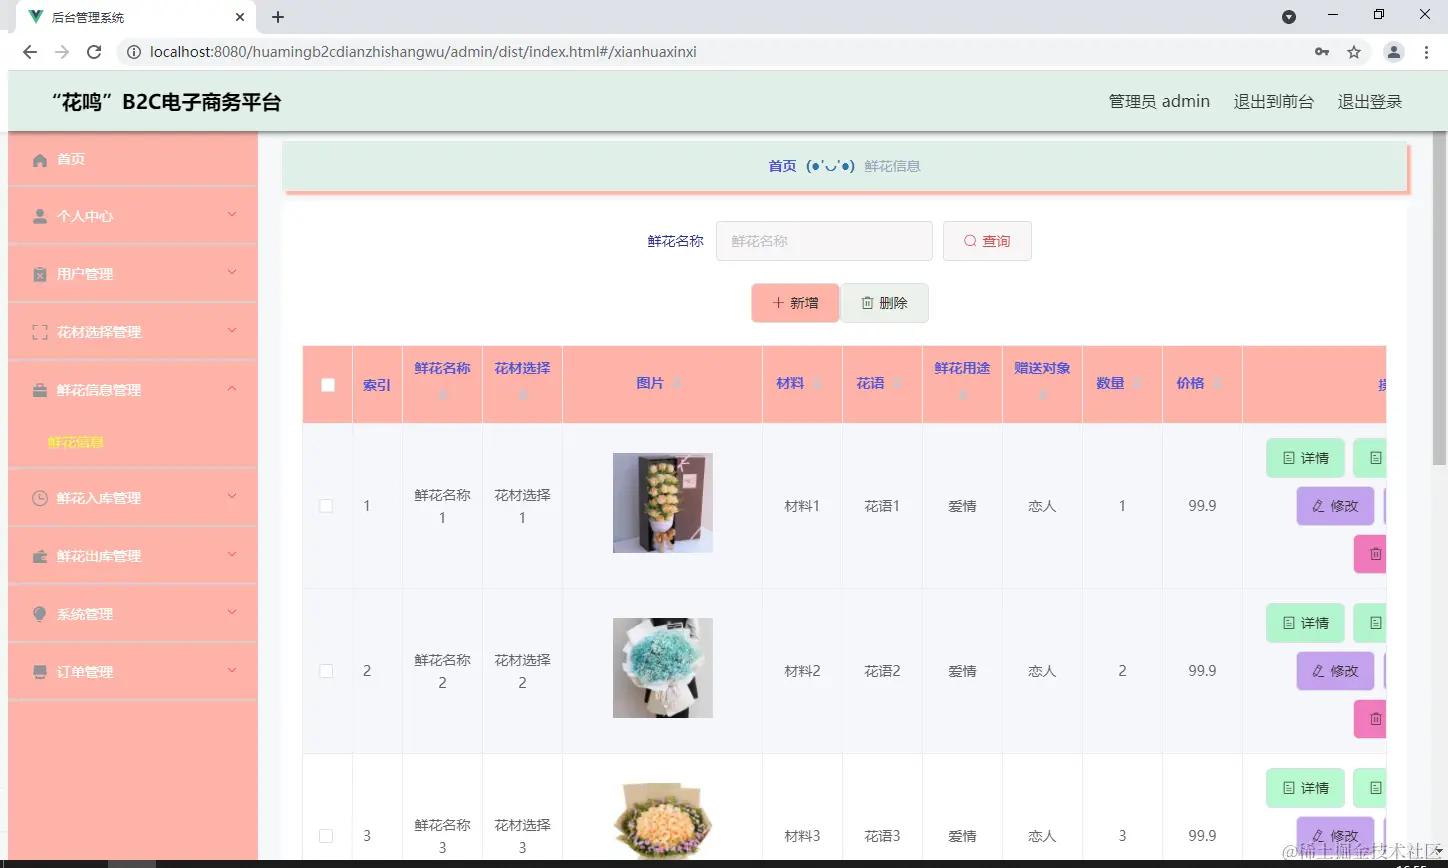Screen dimensions: 1448x868
Task: View site information icon in address bar
Action: [x=134, y=52]
